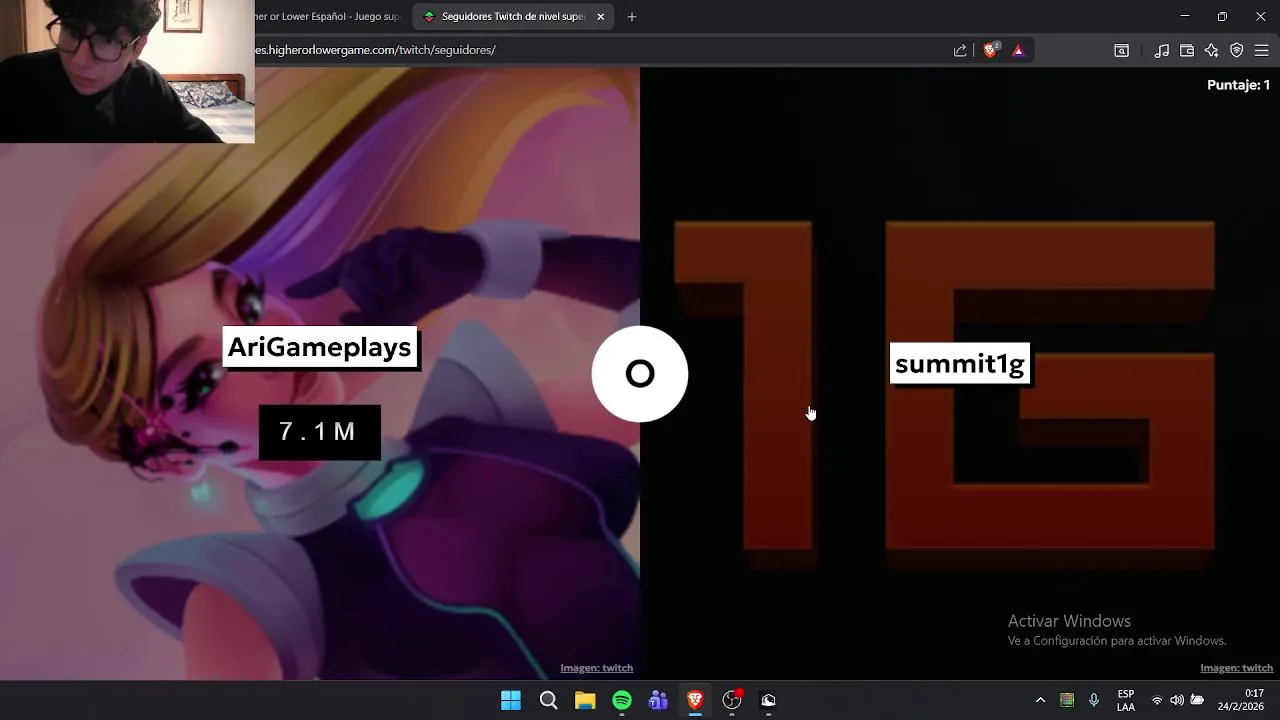Open the Brave Wallet icon

point(1187,50)
